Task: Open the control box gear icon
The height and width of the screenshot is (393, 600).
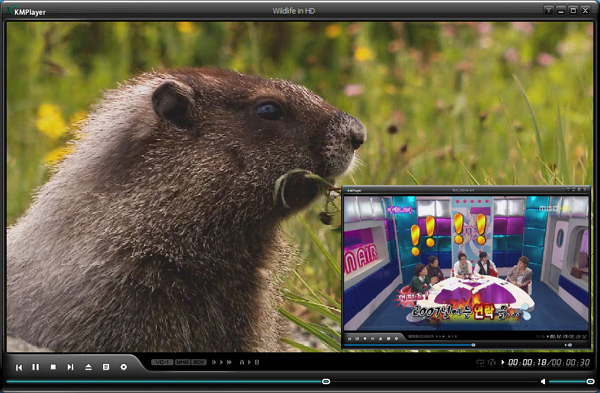Action: [x=124, y=367]
